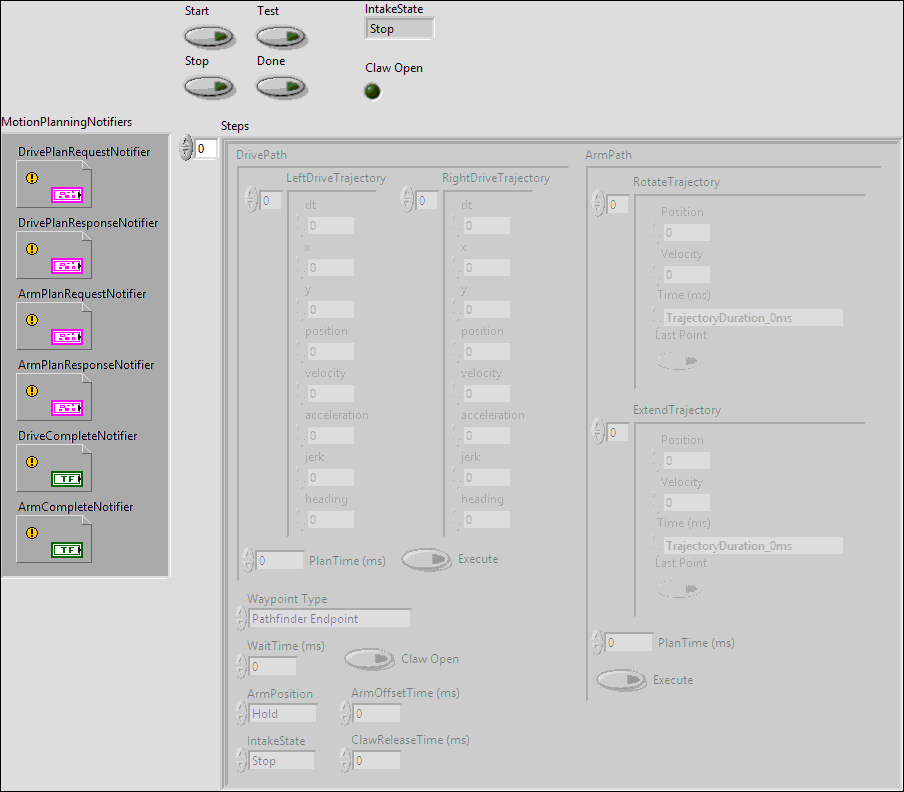Image resolution: width=904 pixels, height=792 pixels.
Task: Open the ArmPosition Hold dropdown
Action: coord(283,713)
